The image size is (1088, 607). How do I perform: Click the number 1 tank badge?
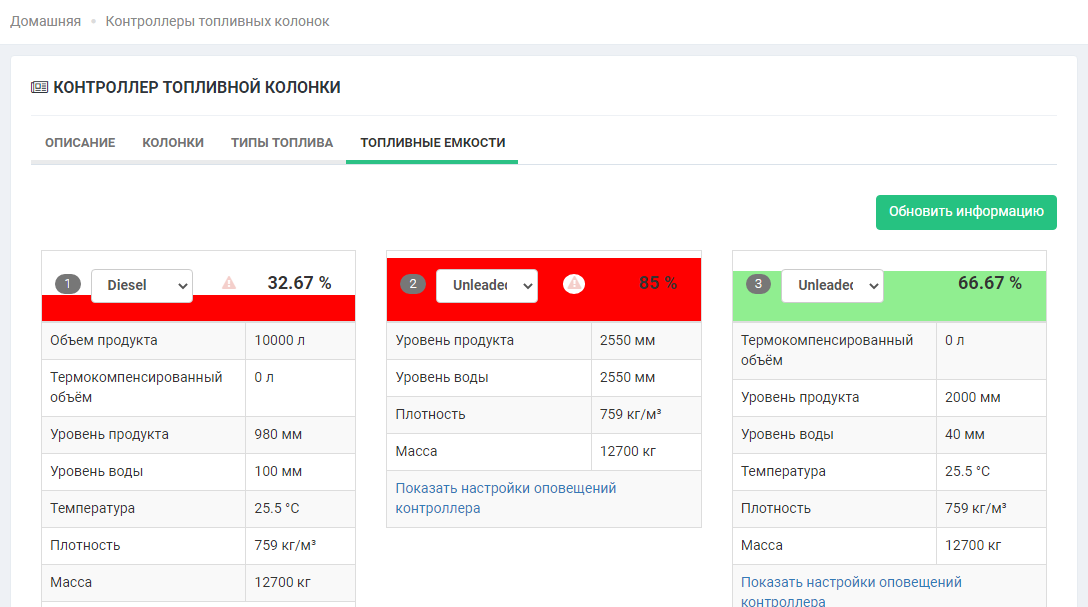68,284
